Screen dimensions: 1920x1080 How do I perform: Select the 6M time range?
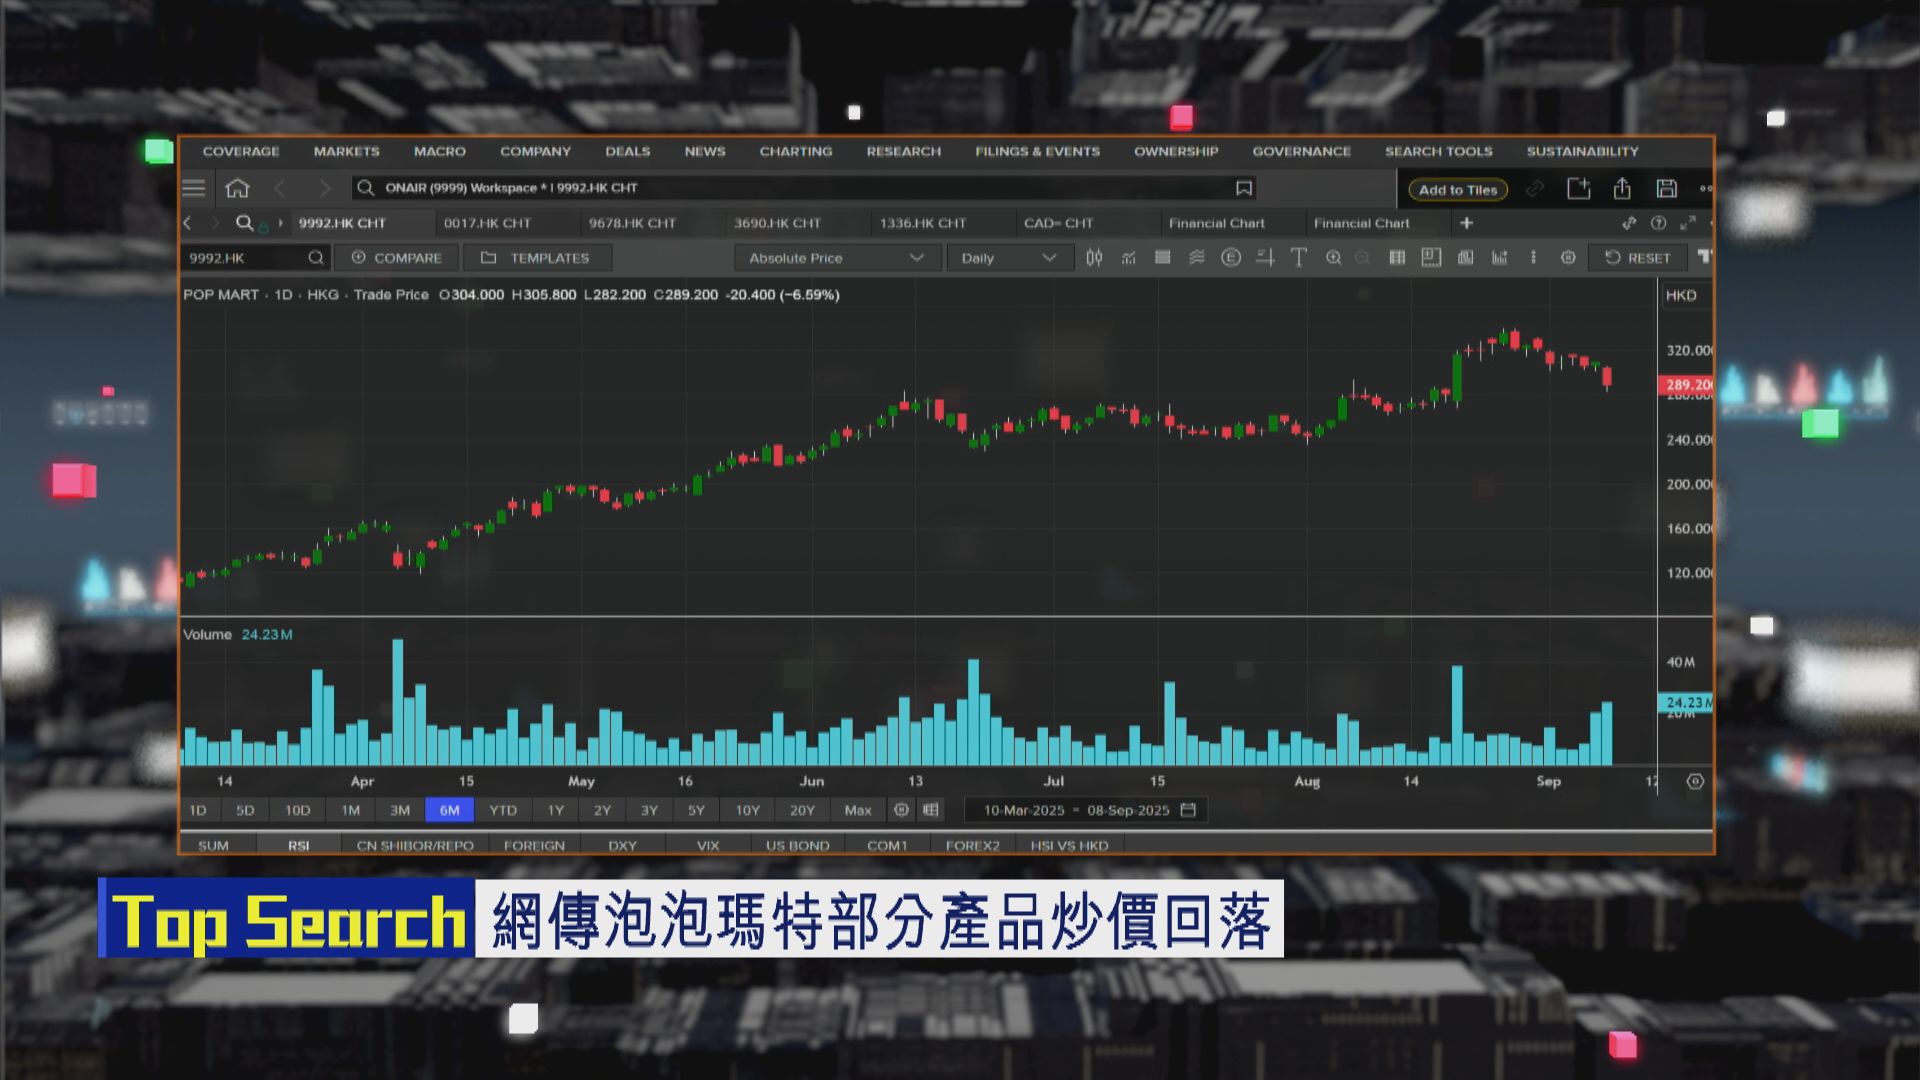(449, 810)
